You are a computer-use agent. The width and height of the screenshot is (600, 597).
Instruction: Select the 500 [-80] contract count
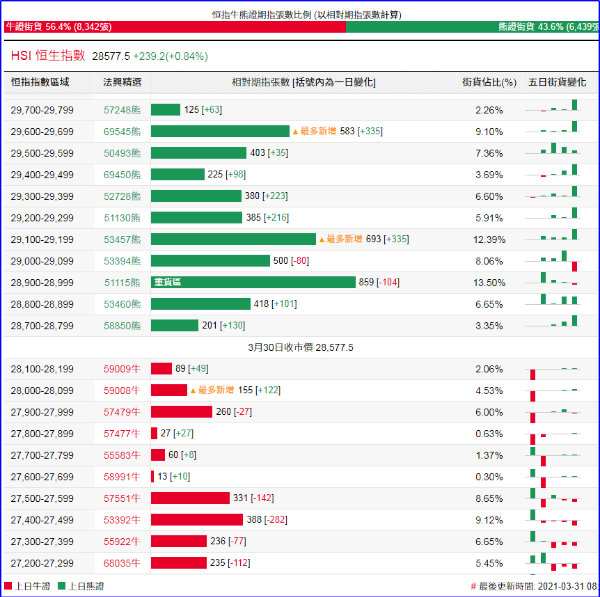[291, 261]
